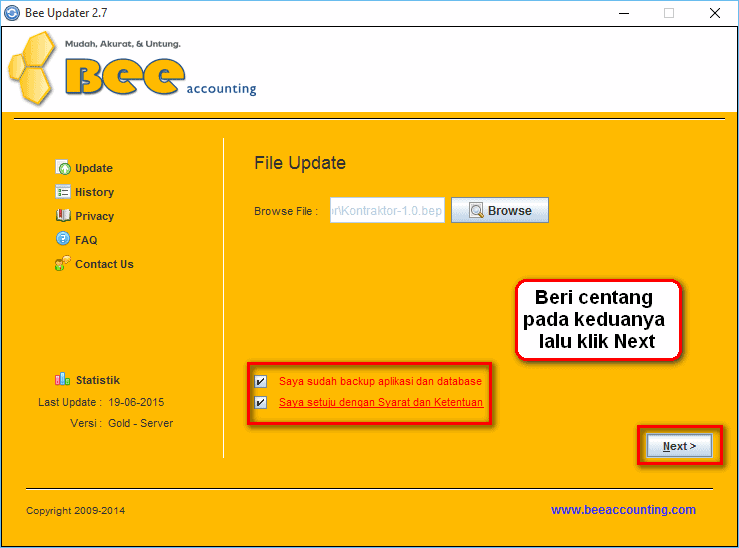Open the Update menu item
Screen dimensions: 739x548
[x=94, y=168]
